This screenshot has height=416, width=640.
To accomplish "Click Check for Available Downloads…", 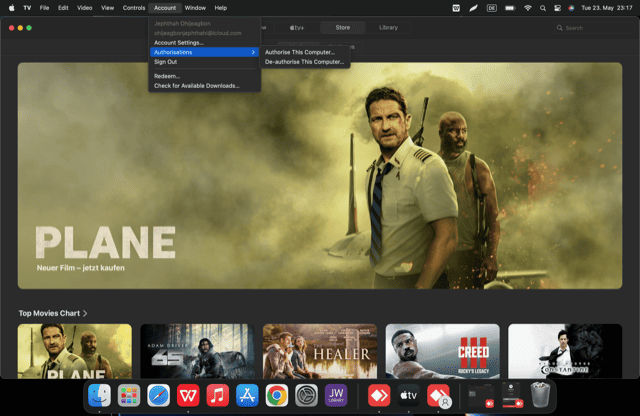I will tap(197, 86).
